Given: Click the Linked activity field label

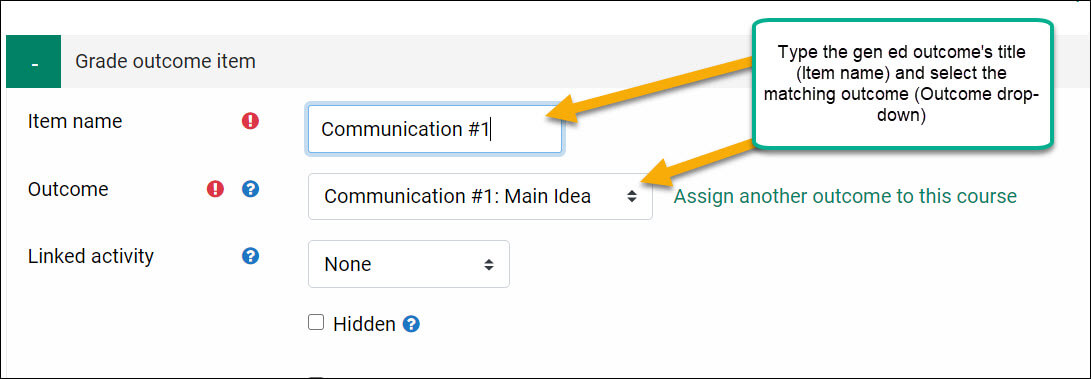Looking at the screenshot, I should point(90,257).
